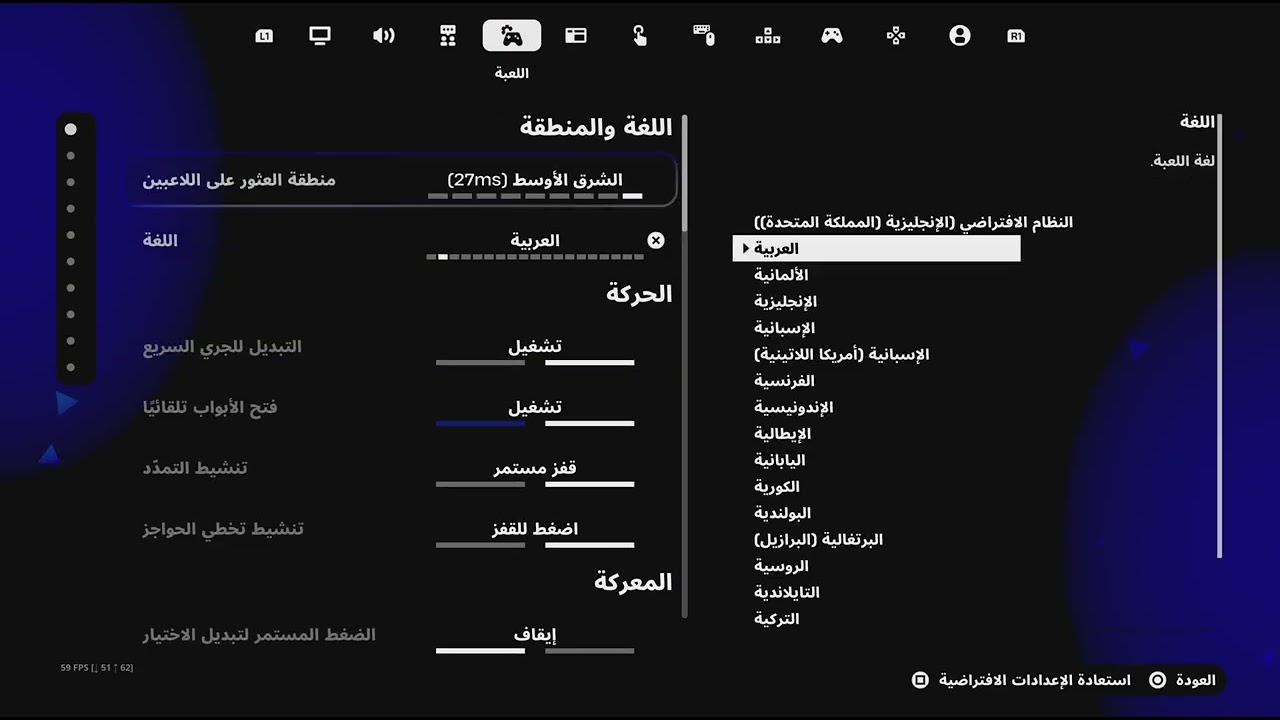Pick اليابانية (Japanese) from language list
The height and width of the screenshot is (720, 1280).
pos(779,460)
